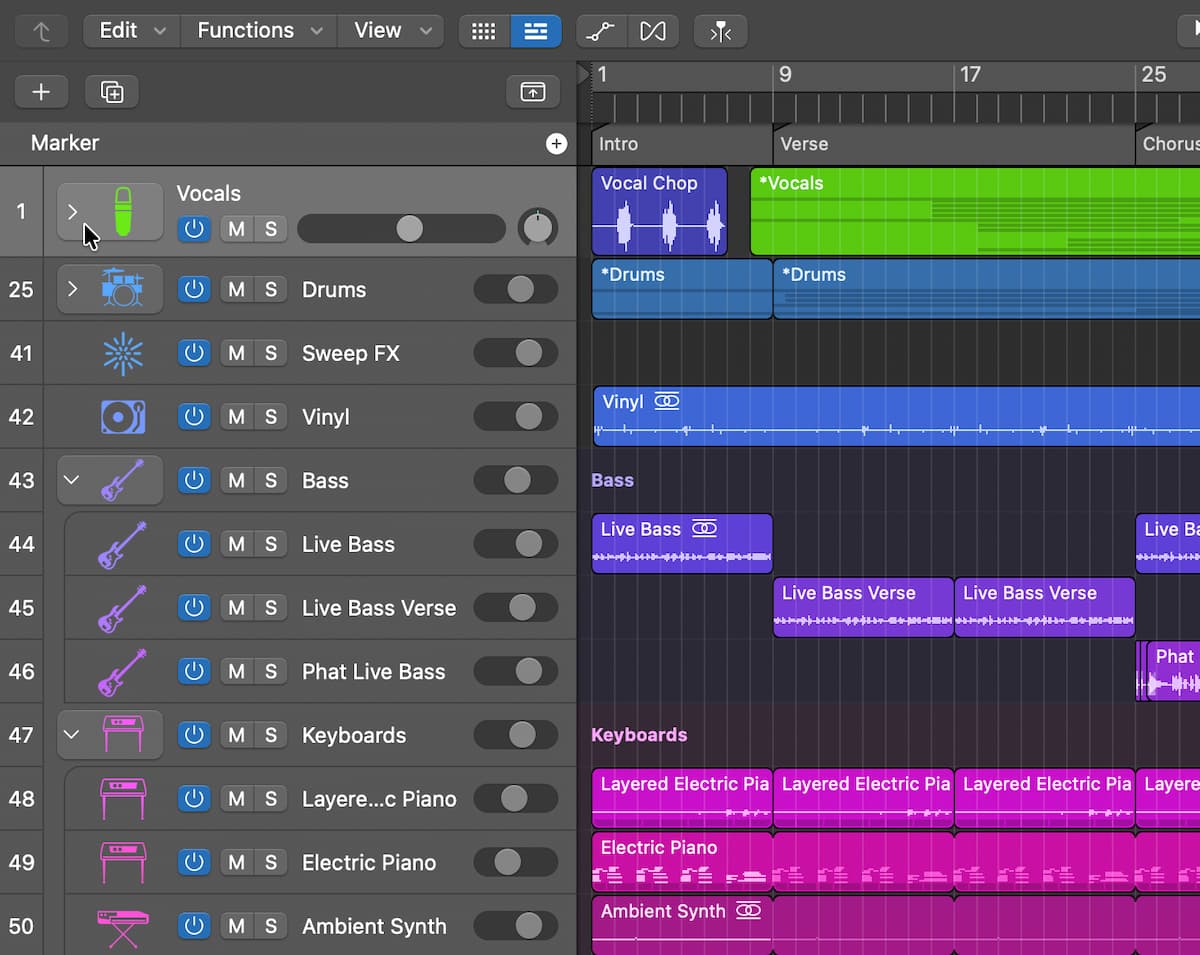Open the Functions menu
The height and width of the screenshot is (955, 1200).
[x=259, y=31]
